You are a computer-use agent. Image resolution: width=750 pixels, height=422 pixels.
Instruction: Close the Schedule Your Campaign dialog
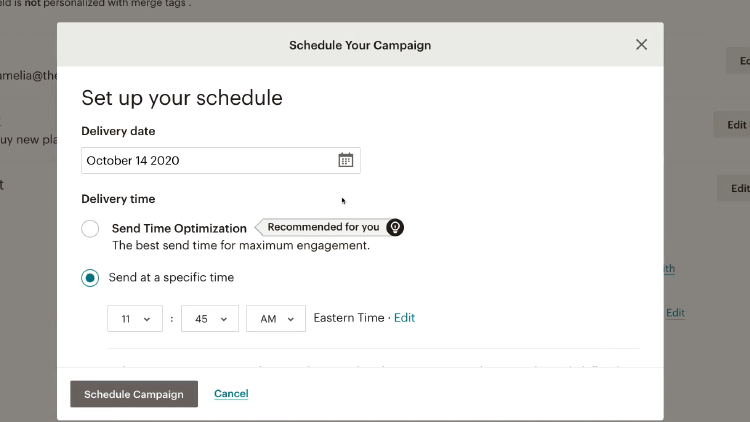click(641, 44)
